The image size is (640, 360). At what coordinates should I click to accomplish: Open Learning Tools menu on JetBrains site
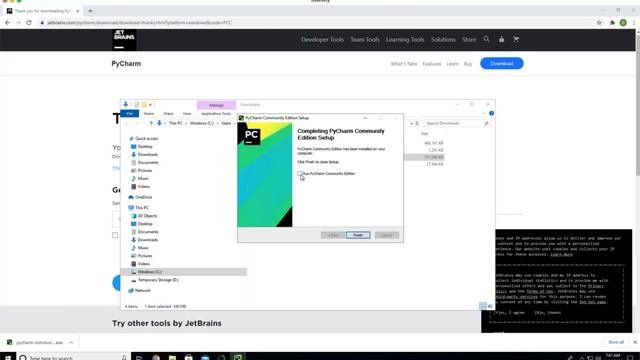pyautogui.click(x=405, y=40)
